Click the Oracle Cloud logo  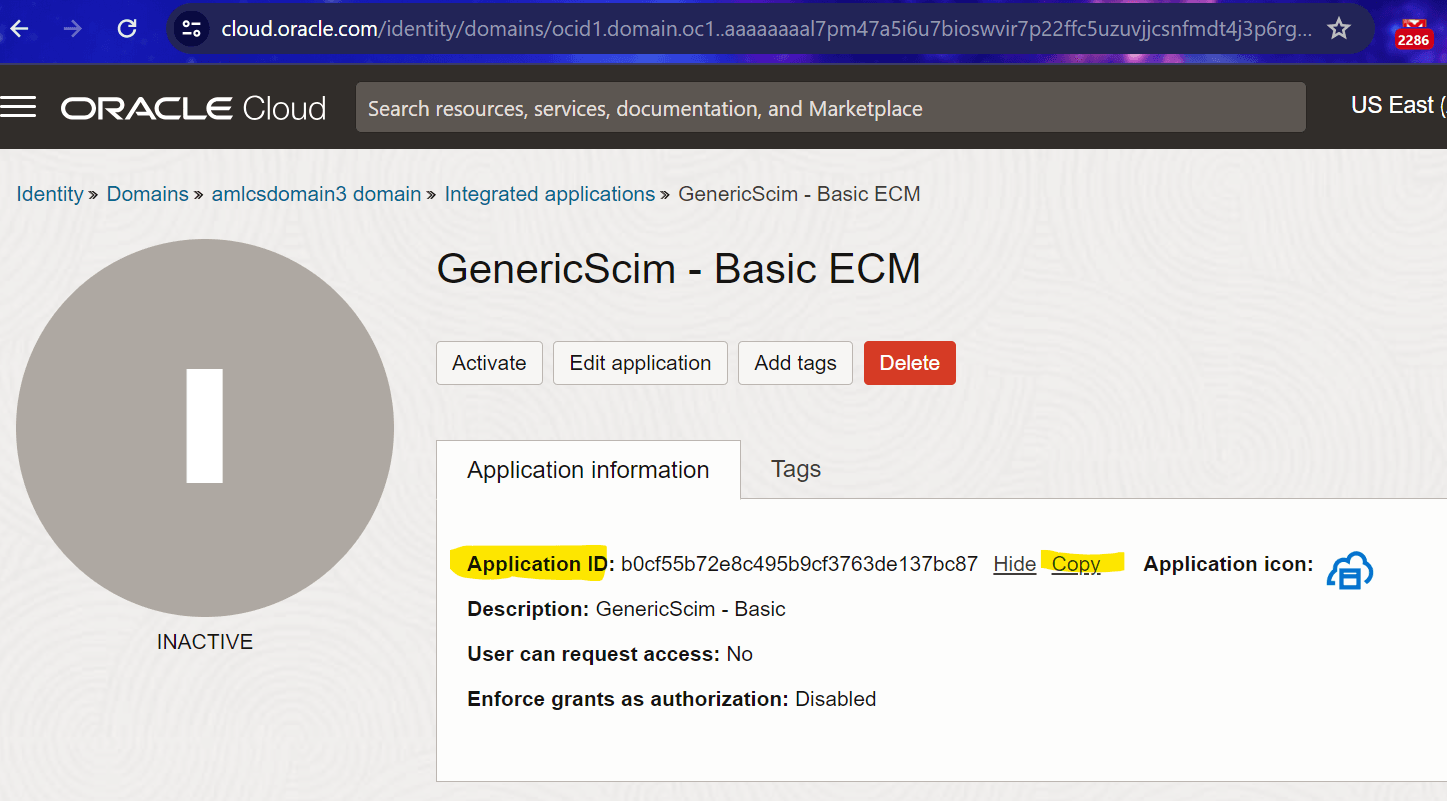pyautogui.click(x=194, y=108)
